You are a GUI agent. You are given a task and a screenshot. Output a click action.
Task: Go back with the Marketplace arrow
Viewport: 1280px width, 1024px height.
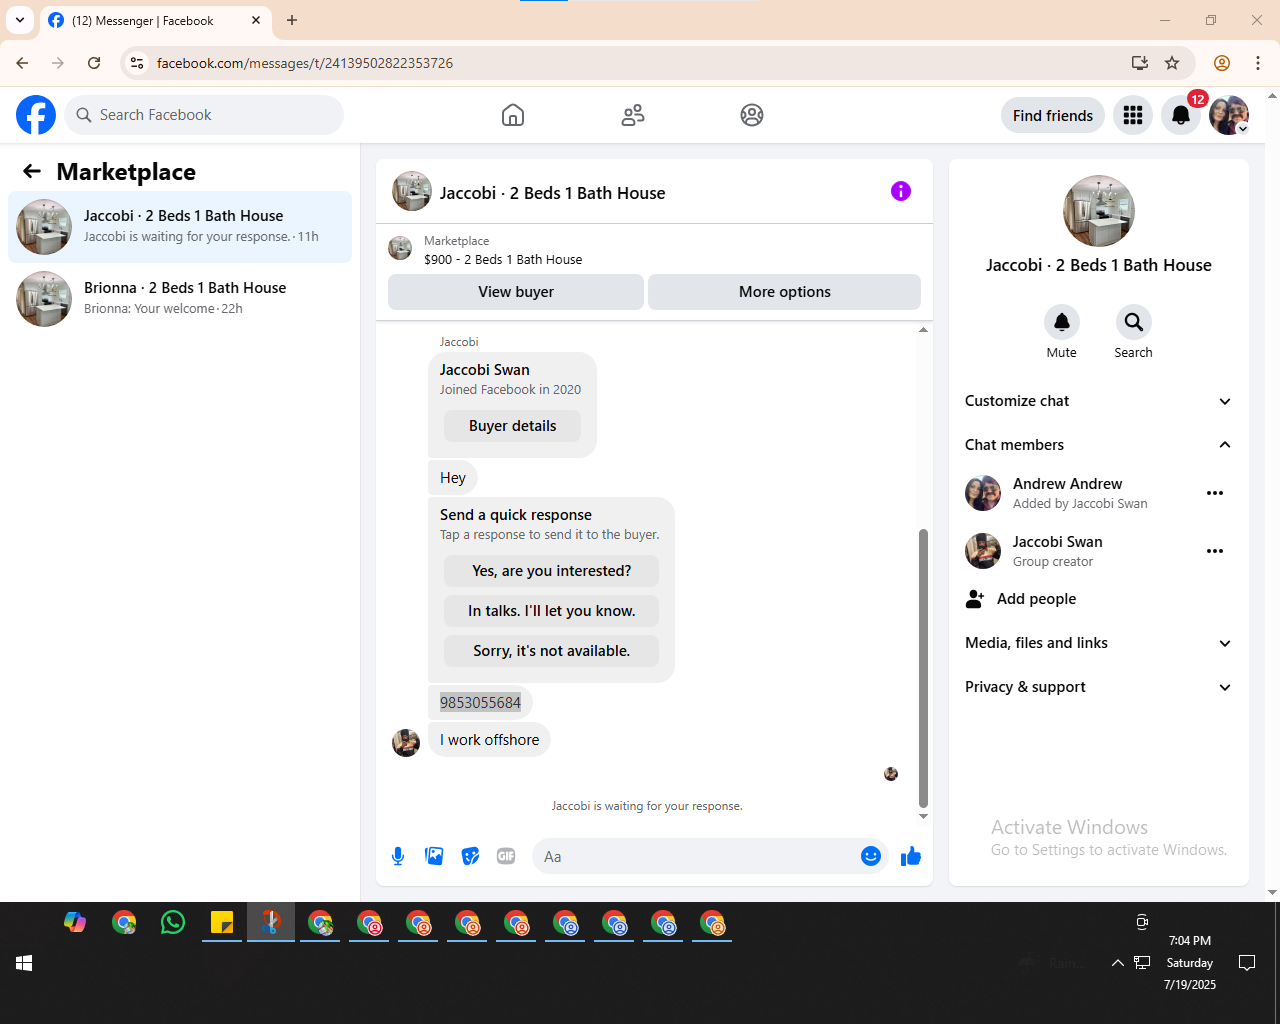tap(32, 171)
